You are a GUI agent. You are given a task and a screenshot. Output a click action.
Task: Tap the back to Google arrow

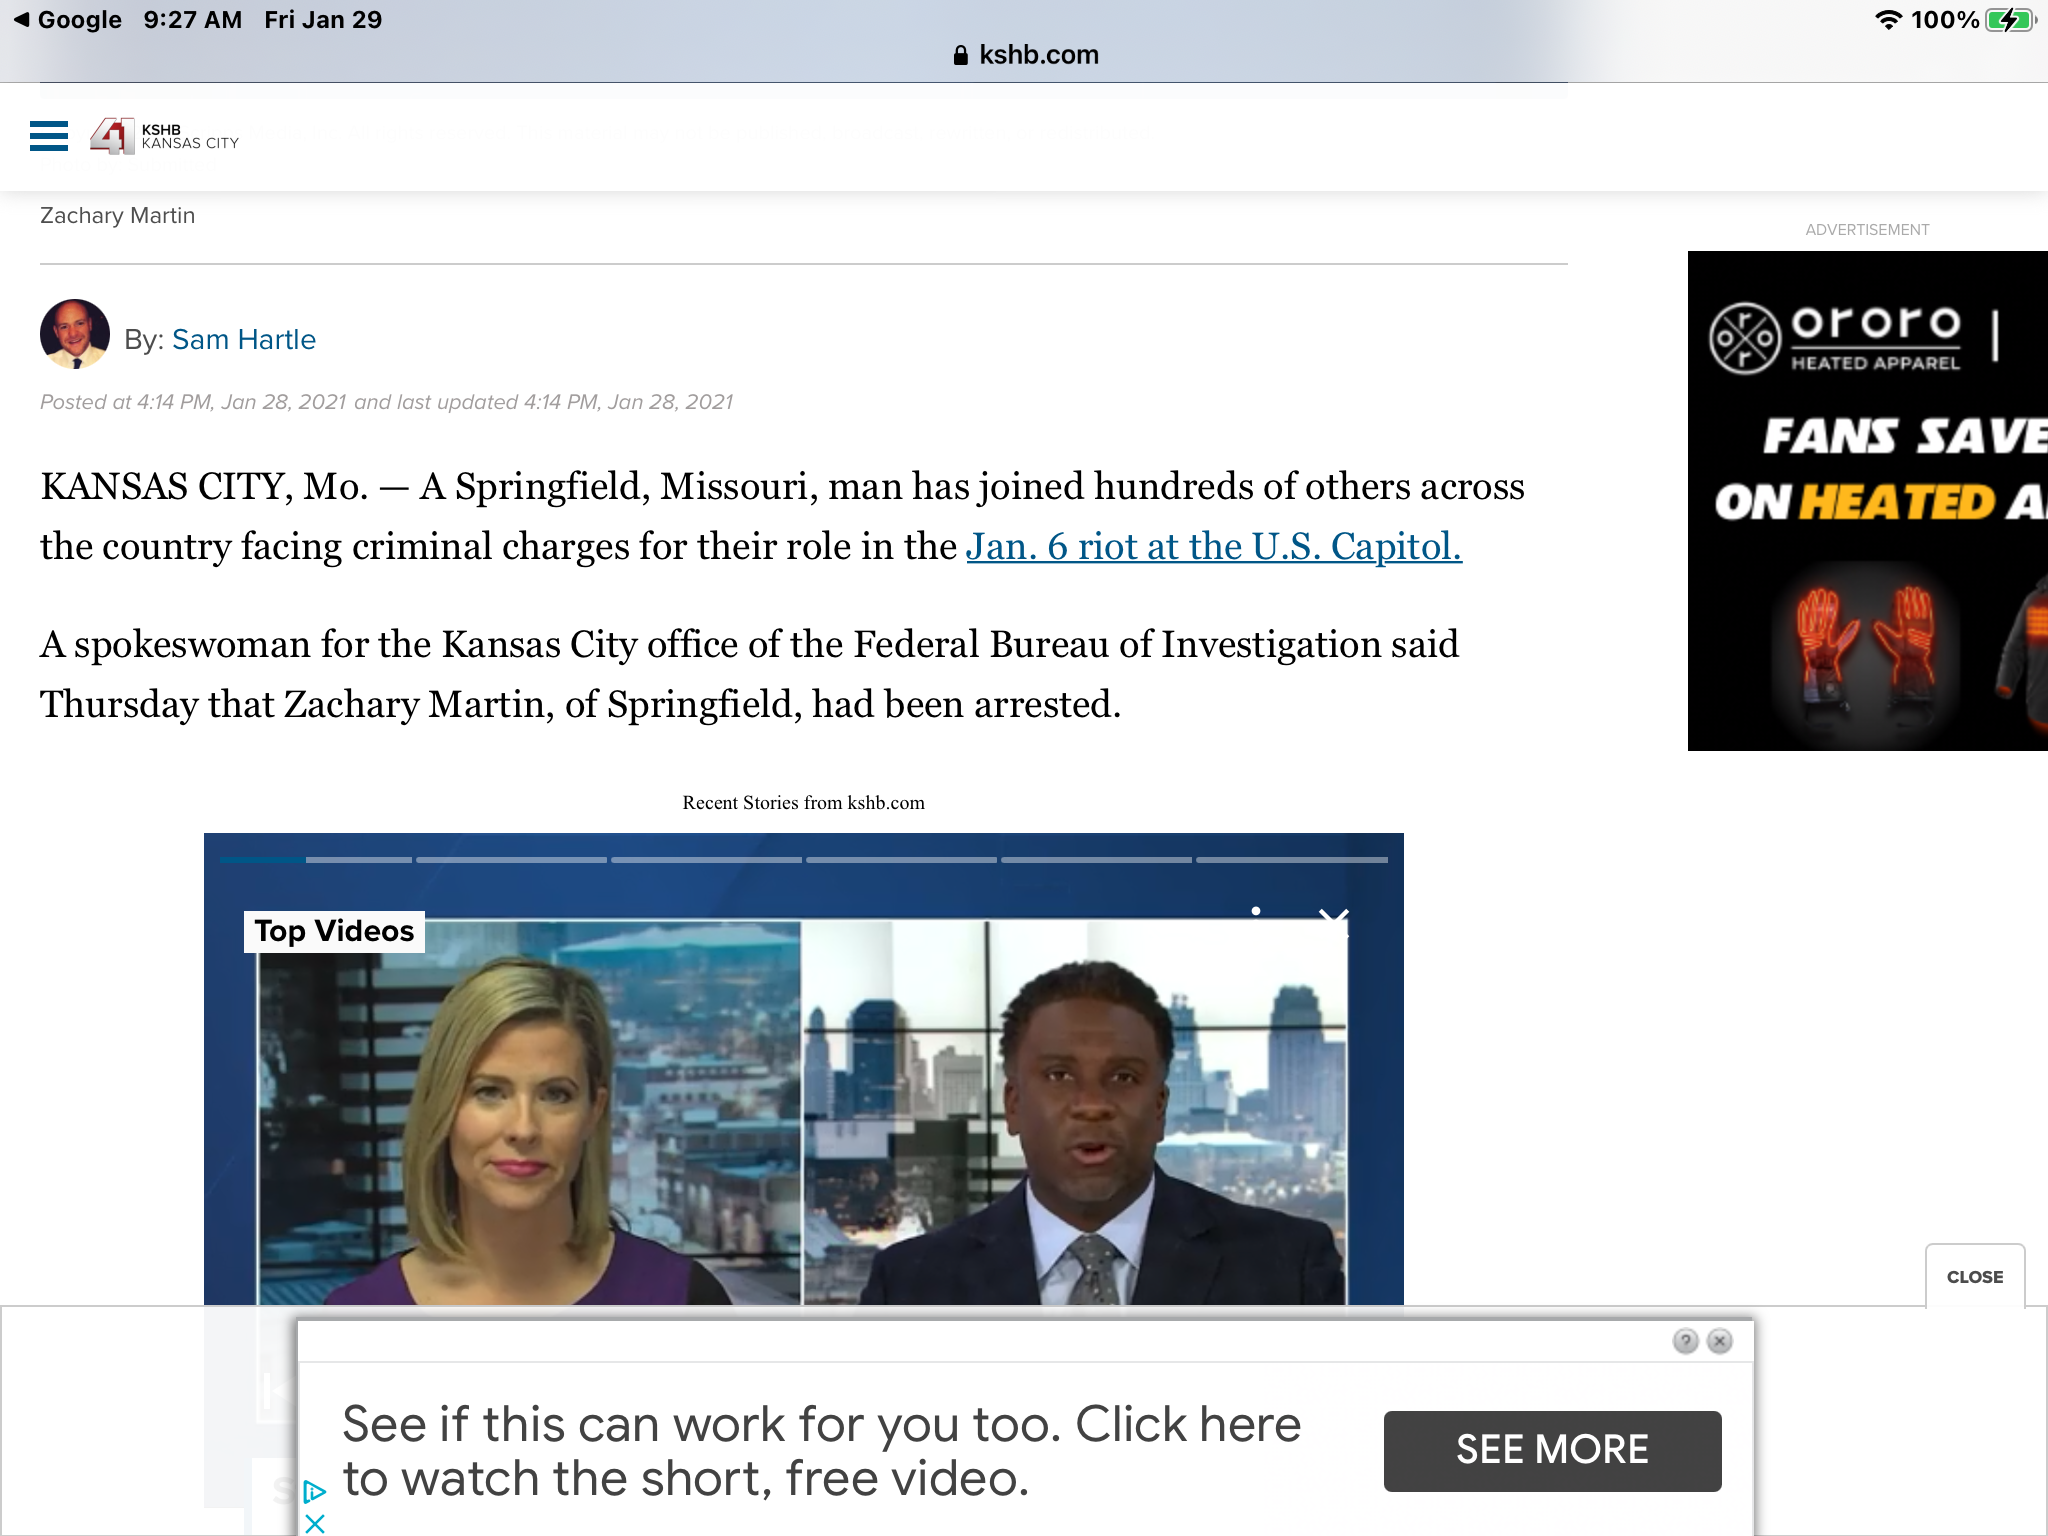tap(21, 19)
